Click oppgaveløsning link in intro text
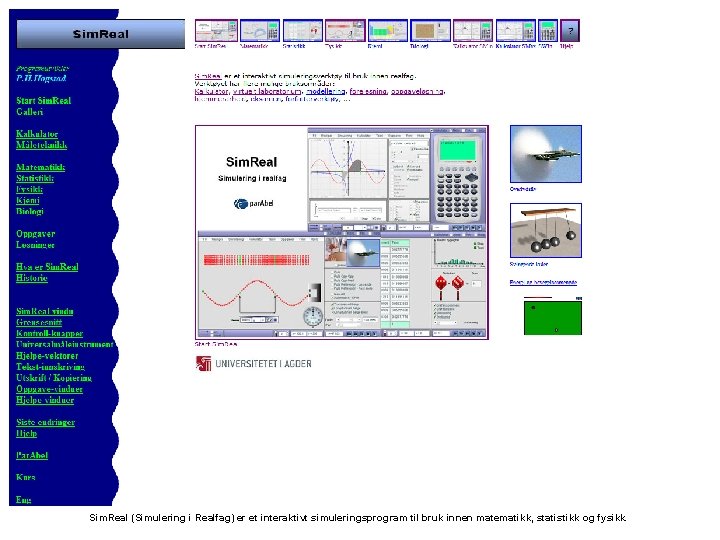720x540 pixels. pos(417,91)
